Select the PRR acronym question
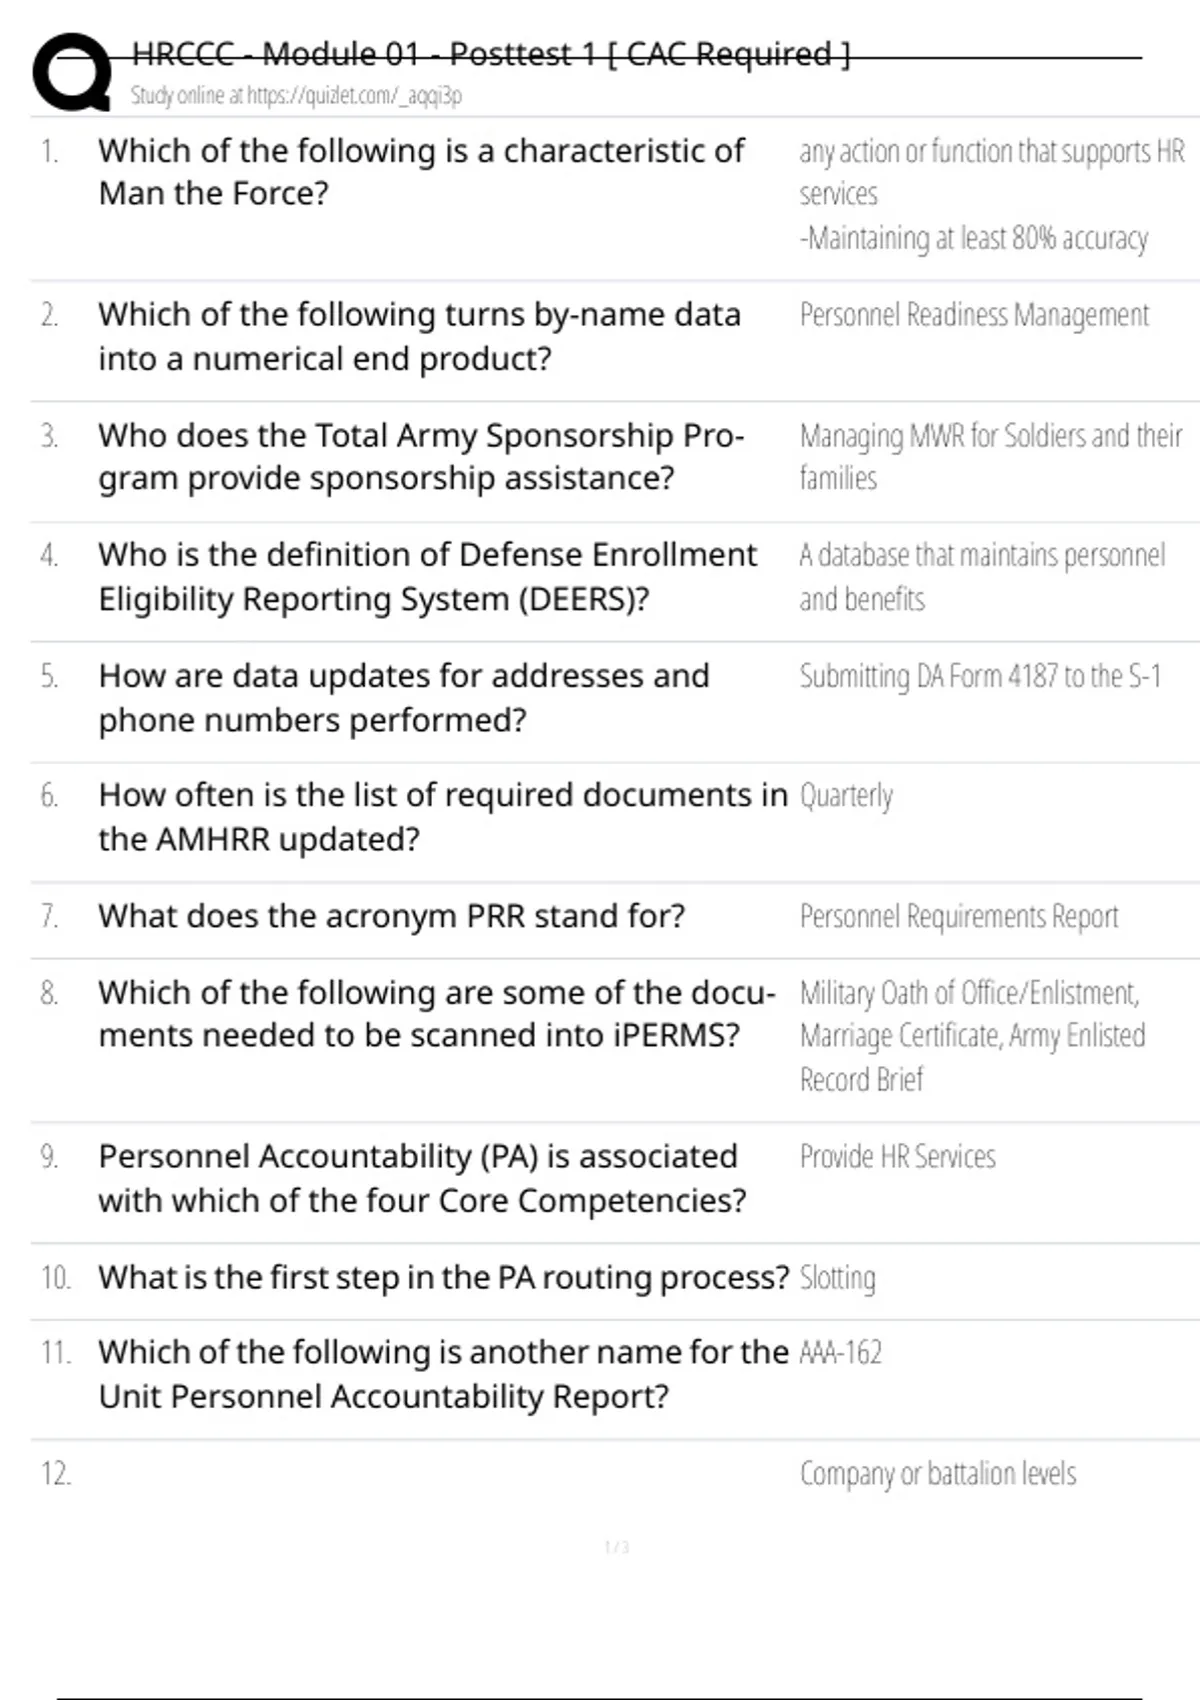 (x=391, y=916)
